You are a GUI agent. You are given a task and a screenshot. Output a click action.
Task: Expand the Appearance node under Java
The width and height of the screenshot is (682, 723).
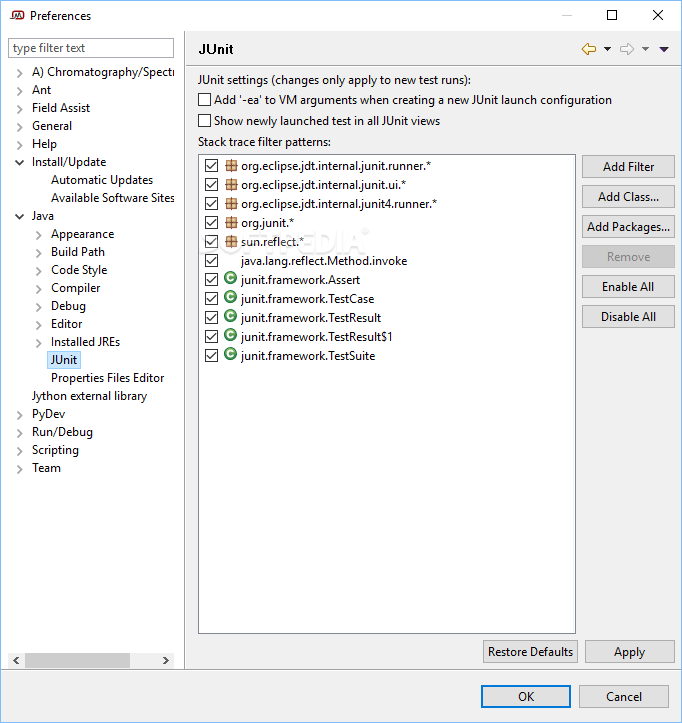(39, 235)
